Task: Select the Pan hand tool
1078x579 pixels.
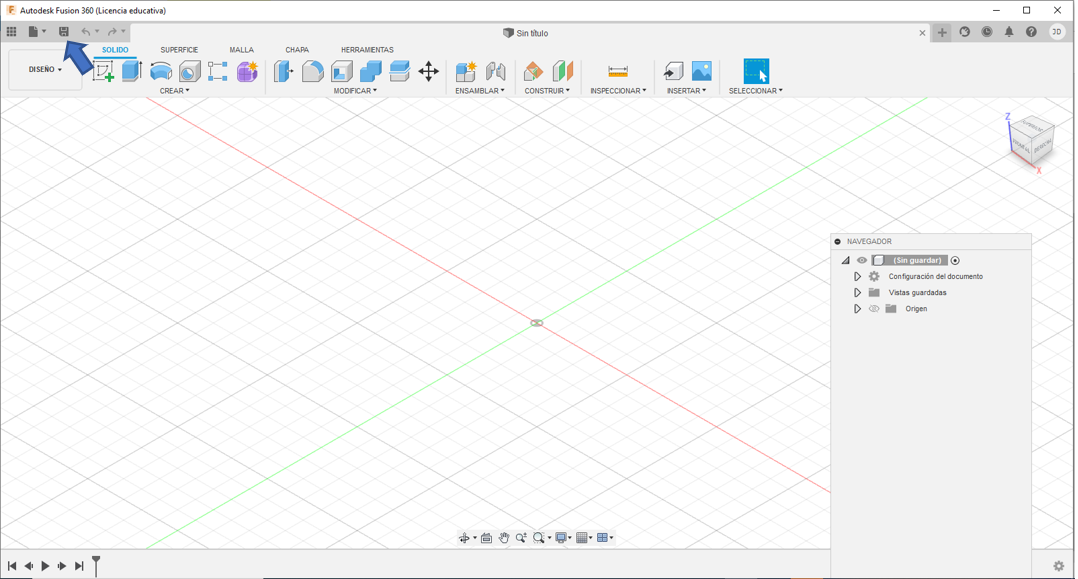Action: click(x=504, y=538)
